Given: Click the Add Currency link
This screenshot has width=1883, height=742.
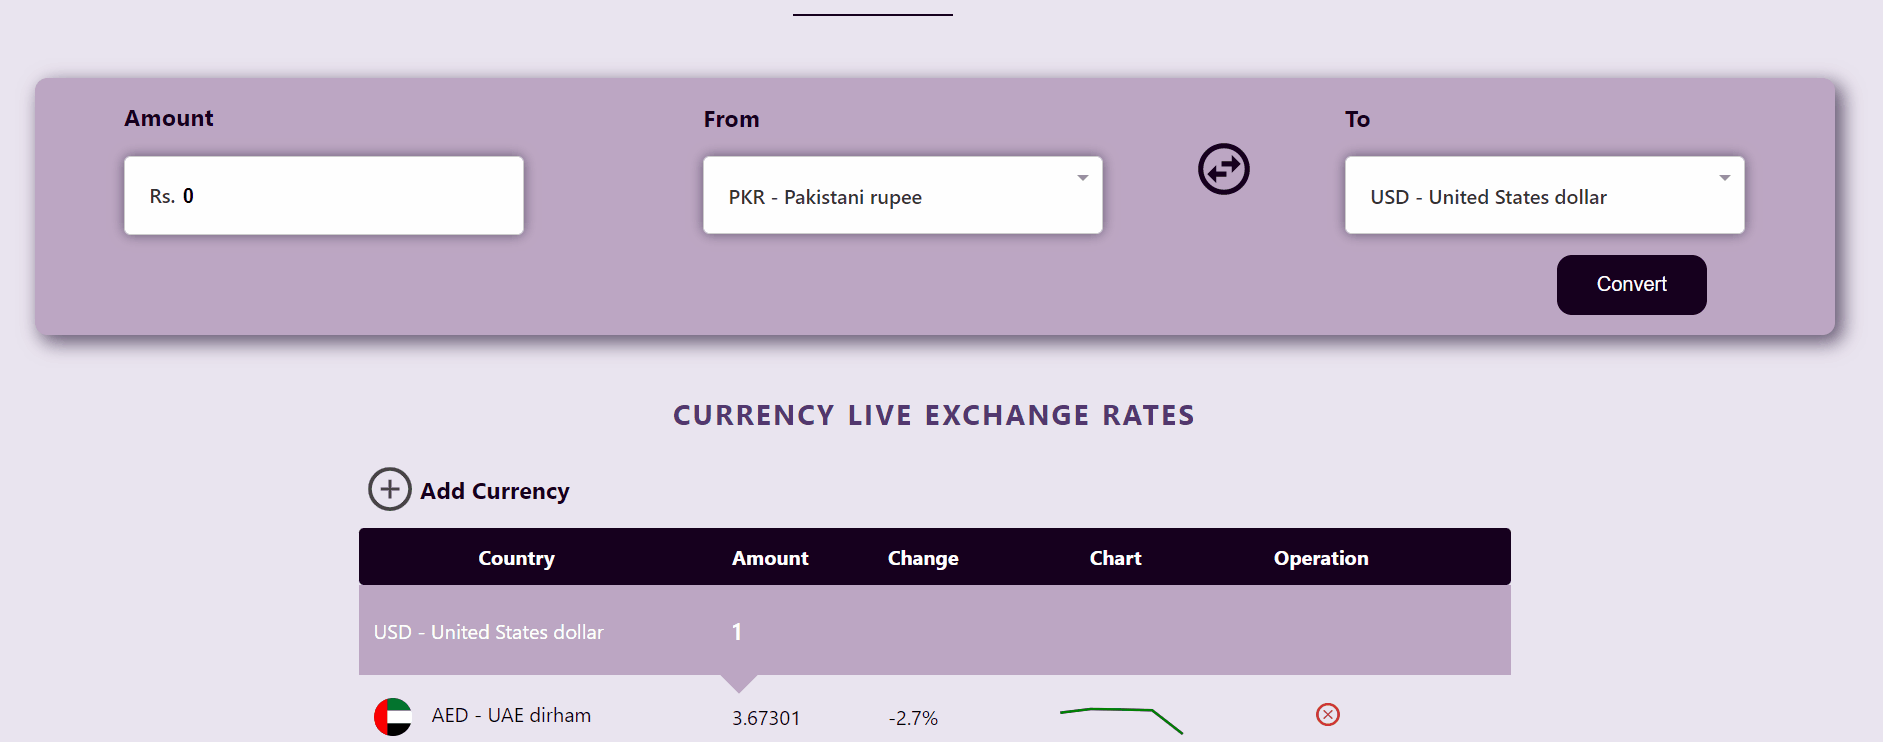Looking at the screenshot, I should 494,491.
